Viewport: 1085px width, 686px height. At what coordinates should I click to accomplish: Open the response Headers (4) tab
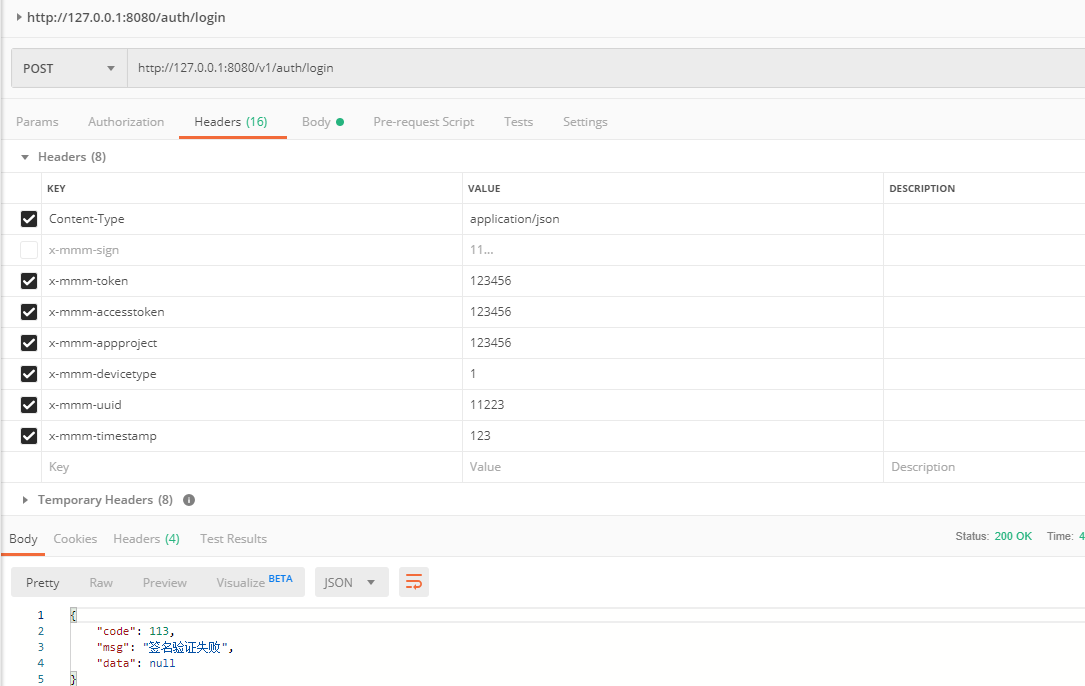point(146,539)
